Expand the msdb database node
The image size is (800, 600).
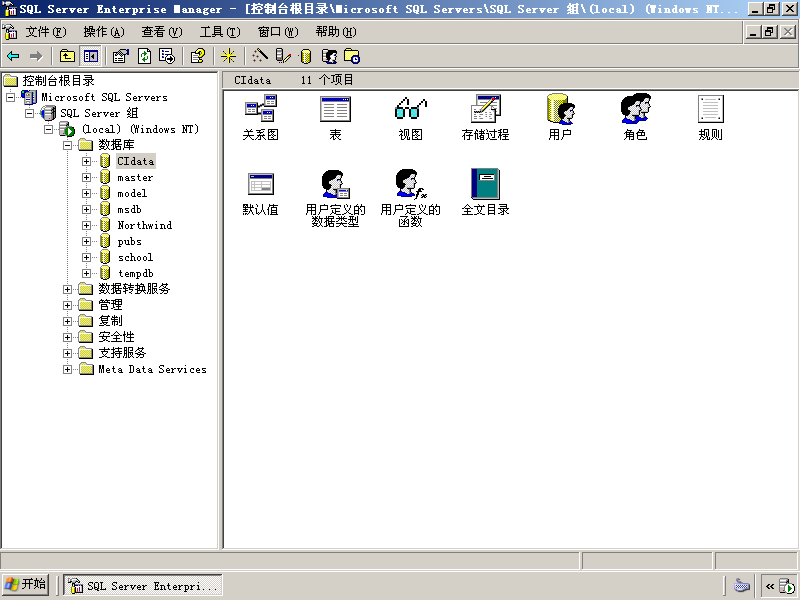(x=86, y=210)
